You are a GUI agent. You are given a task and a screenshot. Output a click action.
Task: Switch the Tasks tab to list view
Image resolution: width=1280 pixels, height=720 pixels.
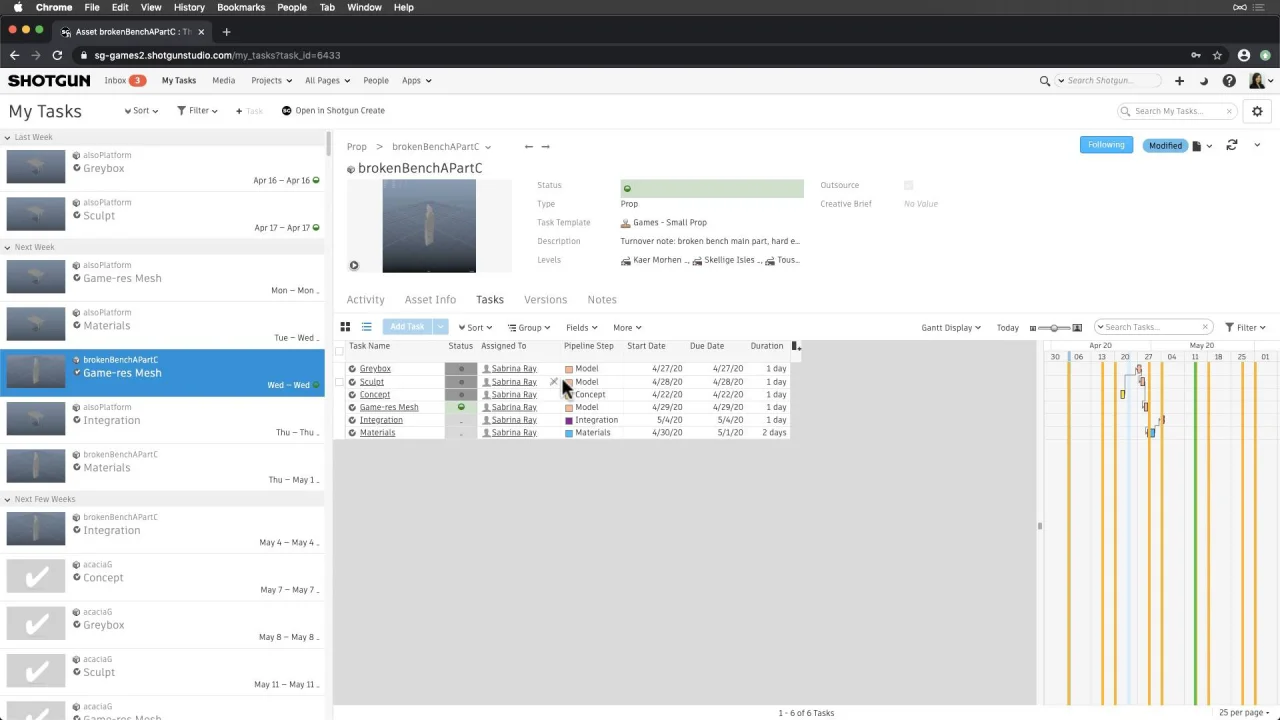(367, 327)
